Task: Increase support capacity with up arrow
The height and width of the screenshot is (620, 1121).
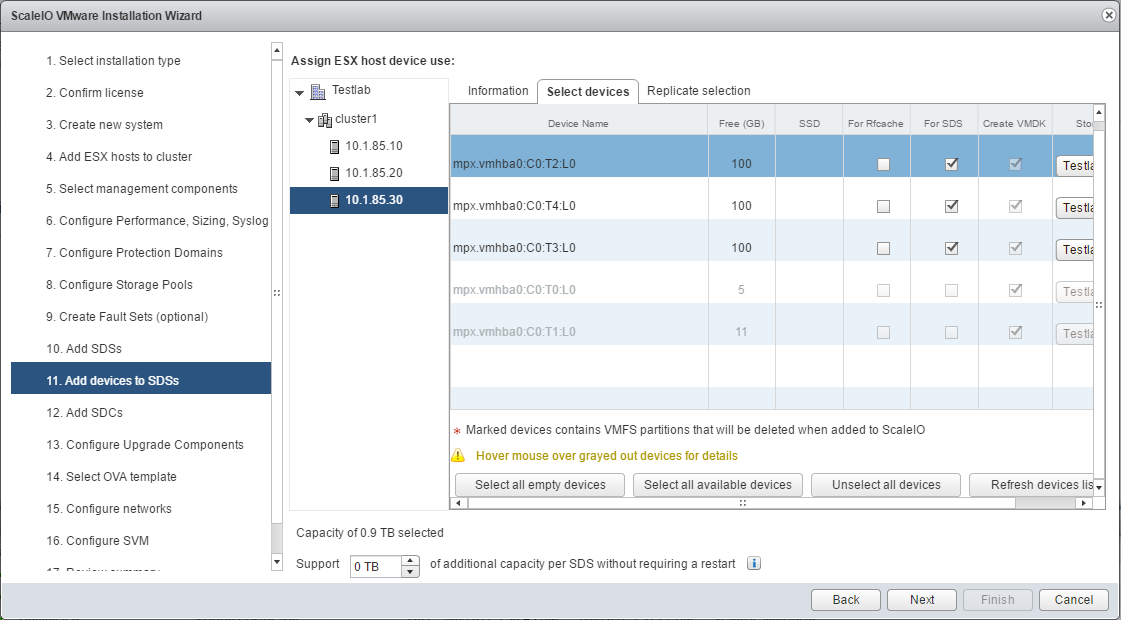Action: pos(410,561)
